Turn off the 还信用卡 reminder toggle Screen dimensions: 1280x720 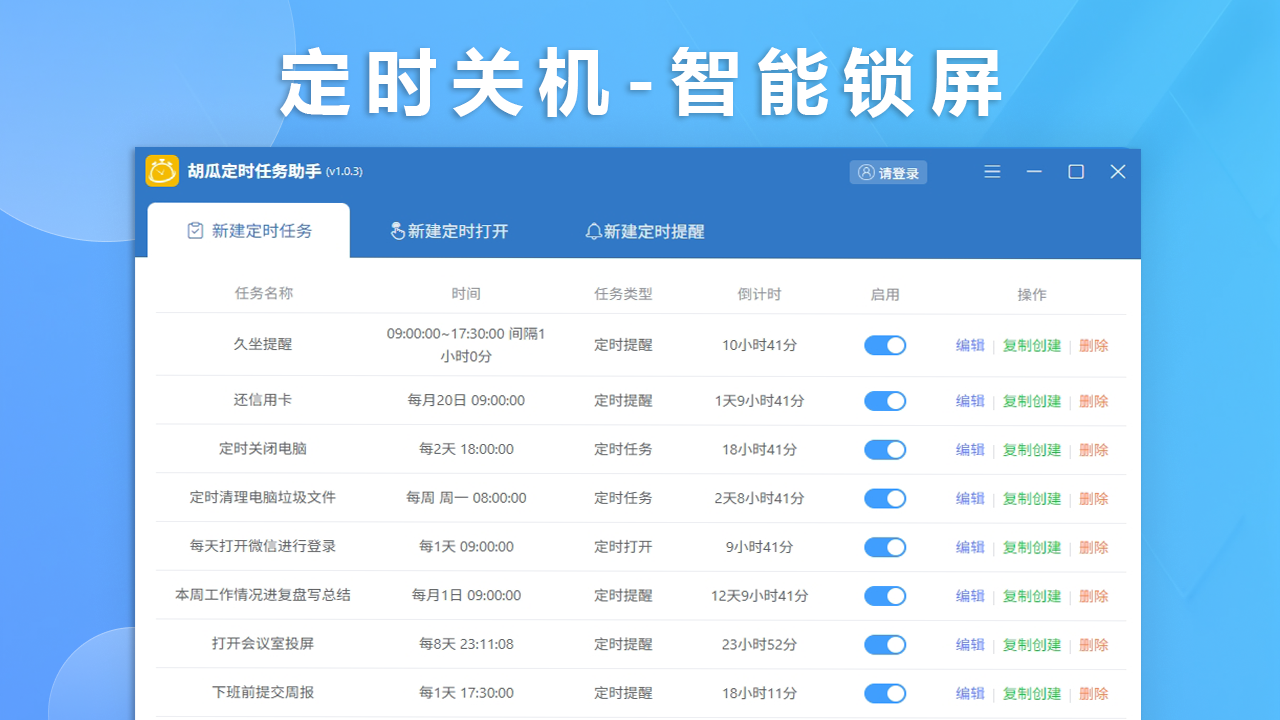[884, 400]
